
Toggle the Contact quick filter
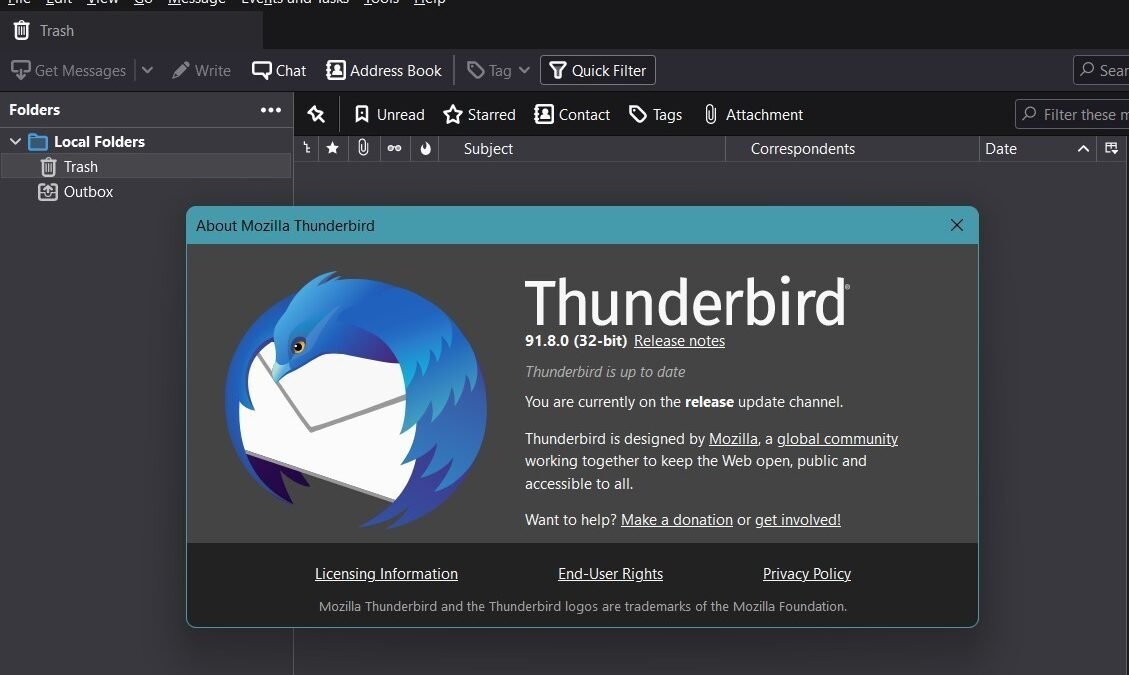click(572, 115)
